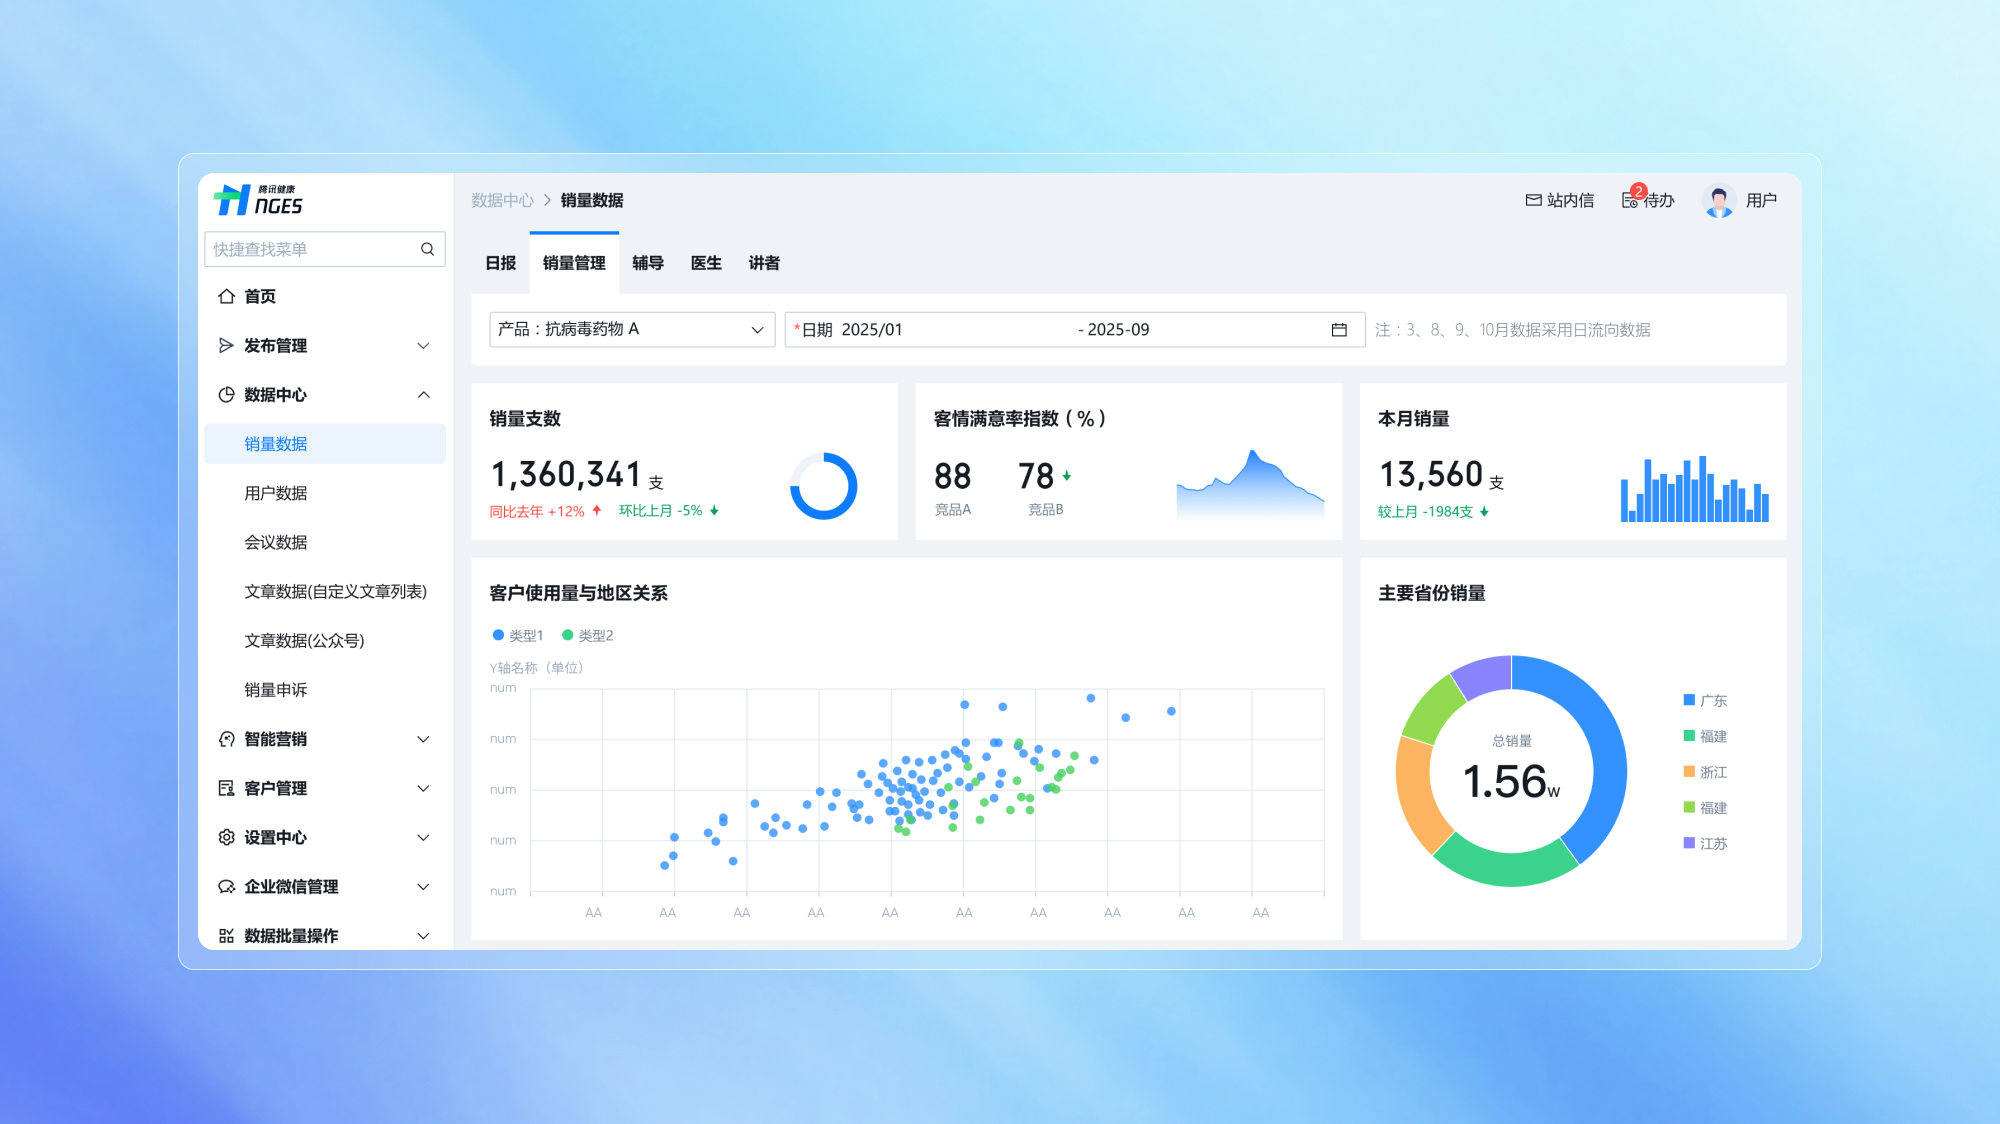Switch to the 讲者 tab
This screenshot has height=1124, width=2000.
[764, 263]
